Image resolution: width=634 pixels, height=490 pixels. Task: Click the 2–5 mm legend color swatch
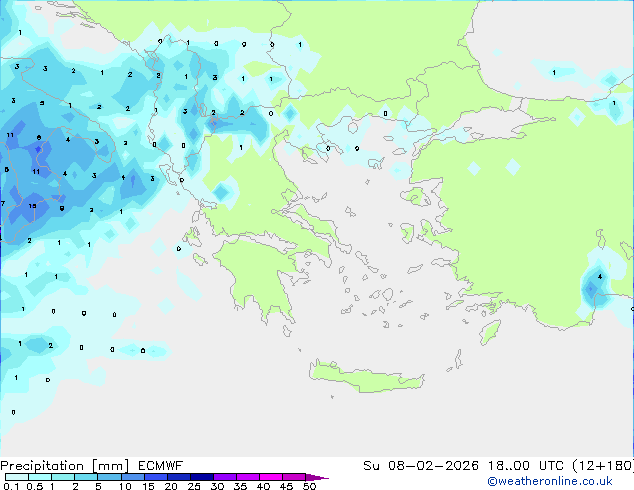tap(86, 477)
